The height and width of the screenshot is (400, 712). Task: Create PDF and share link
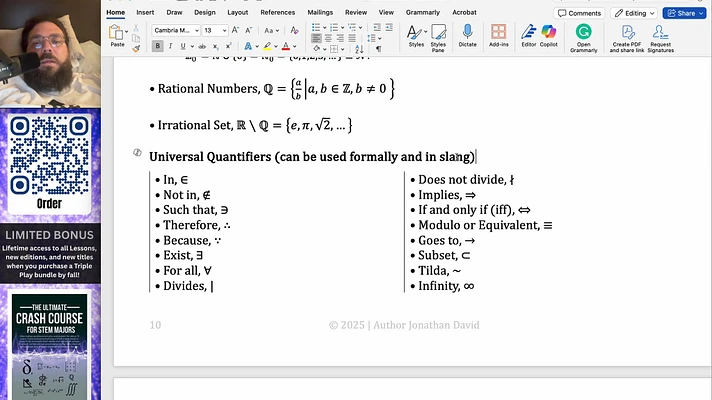[627, 38]
